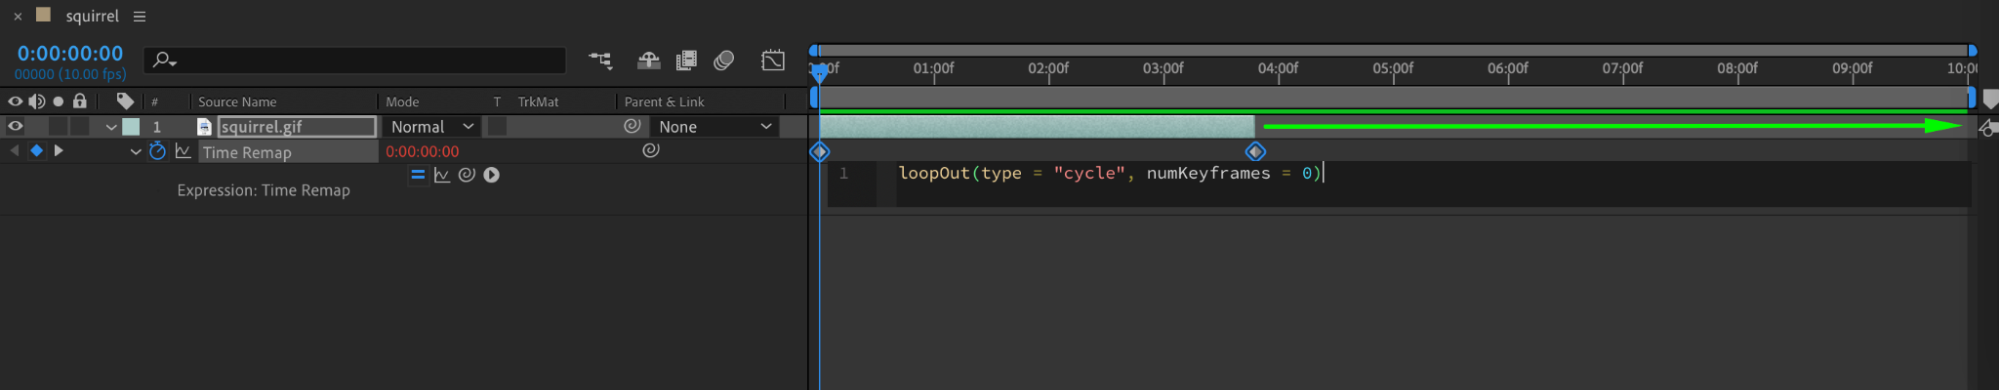Click the current time 0:00:00:00 display
1999x391 pixels.
coord(70,53)
